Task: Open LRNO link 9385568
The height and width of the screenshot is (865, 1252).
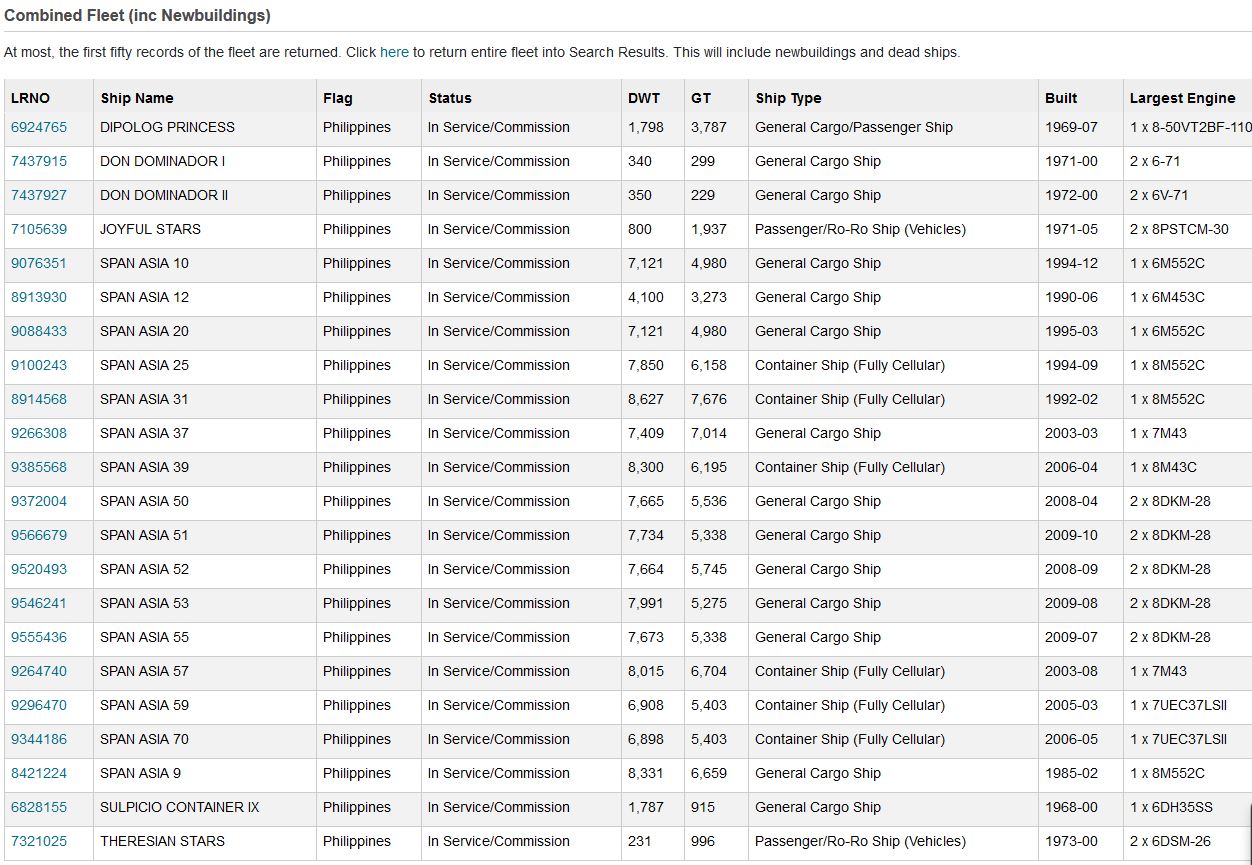Action: click(39, 467)
